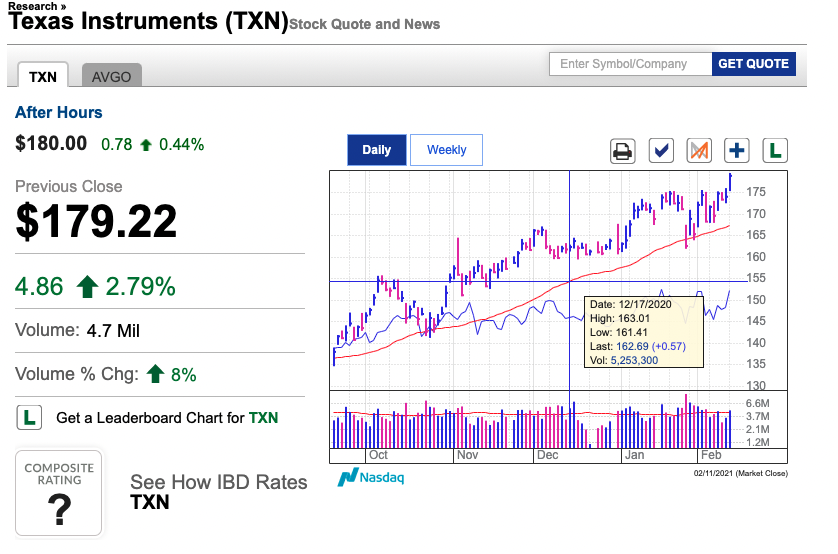Open See How IBD Rates TXN link

[x=219, y=492]
